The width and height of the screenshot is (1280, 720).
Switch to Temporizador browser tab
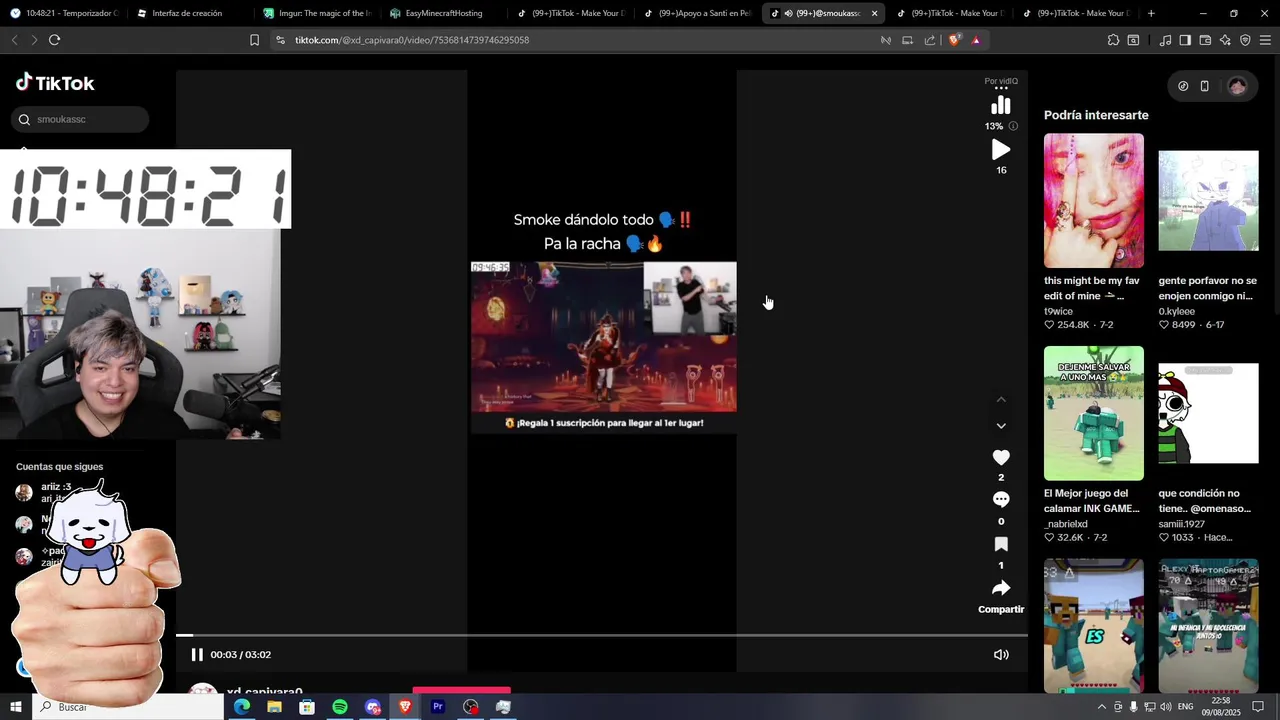64,13
